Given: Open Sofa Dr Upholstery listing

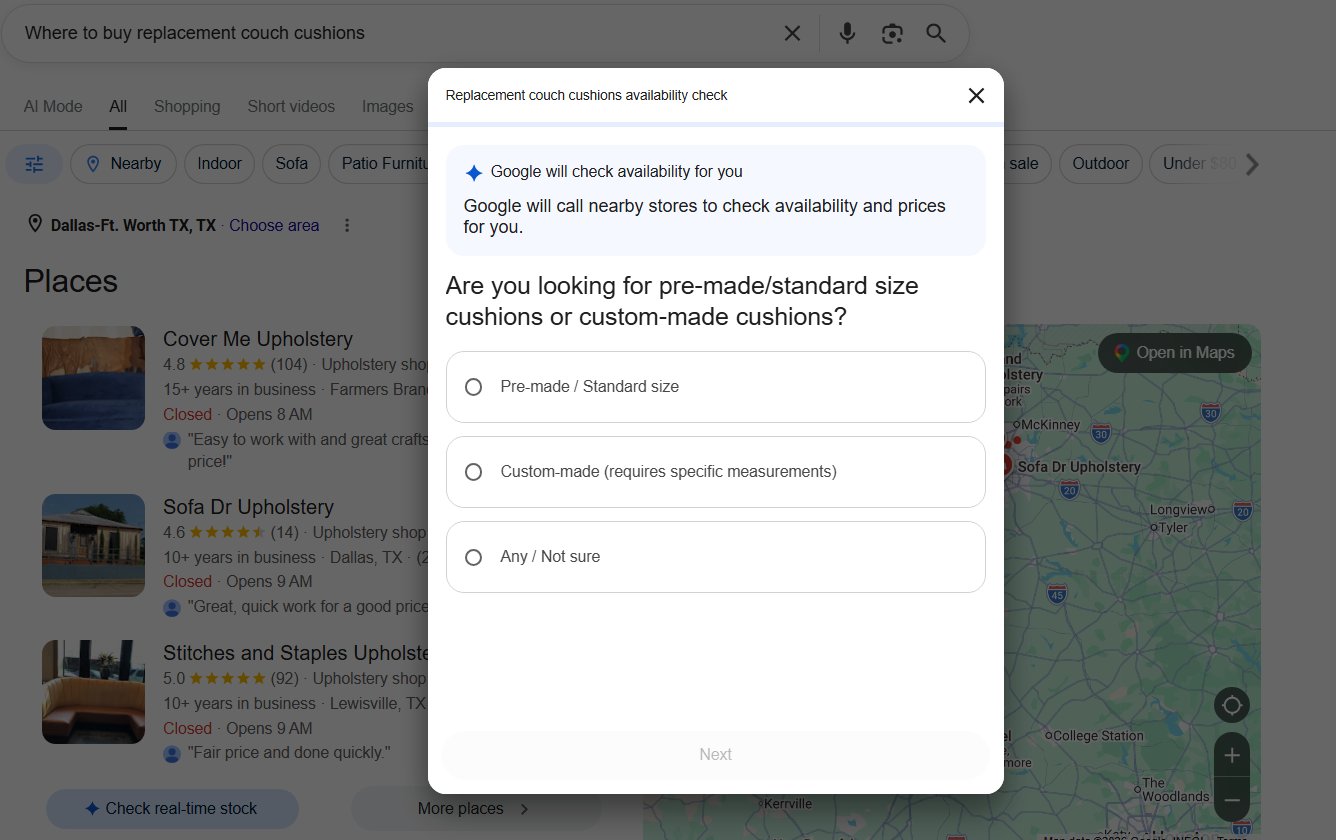Looking at the screenshot, I should (x=248, y=507).
